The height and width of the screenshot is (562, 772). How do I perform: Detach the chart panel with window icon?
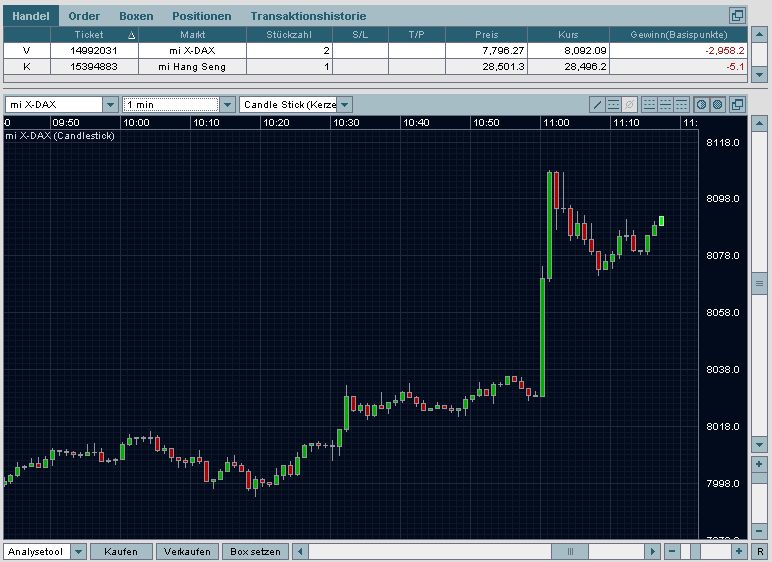738,104
